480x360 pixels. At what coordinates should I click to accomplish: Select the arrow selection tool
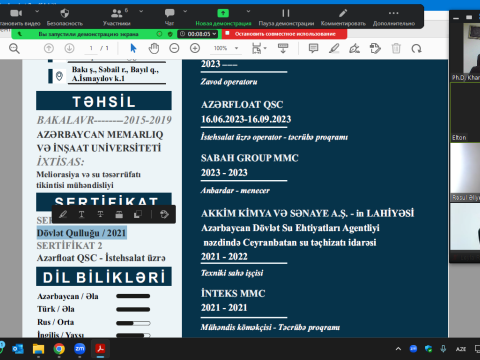click(133, 49)
